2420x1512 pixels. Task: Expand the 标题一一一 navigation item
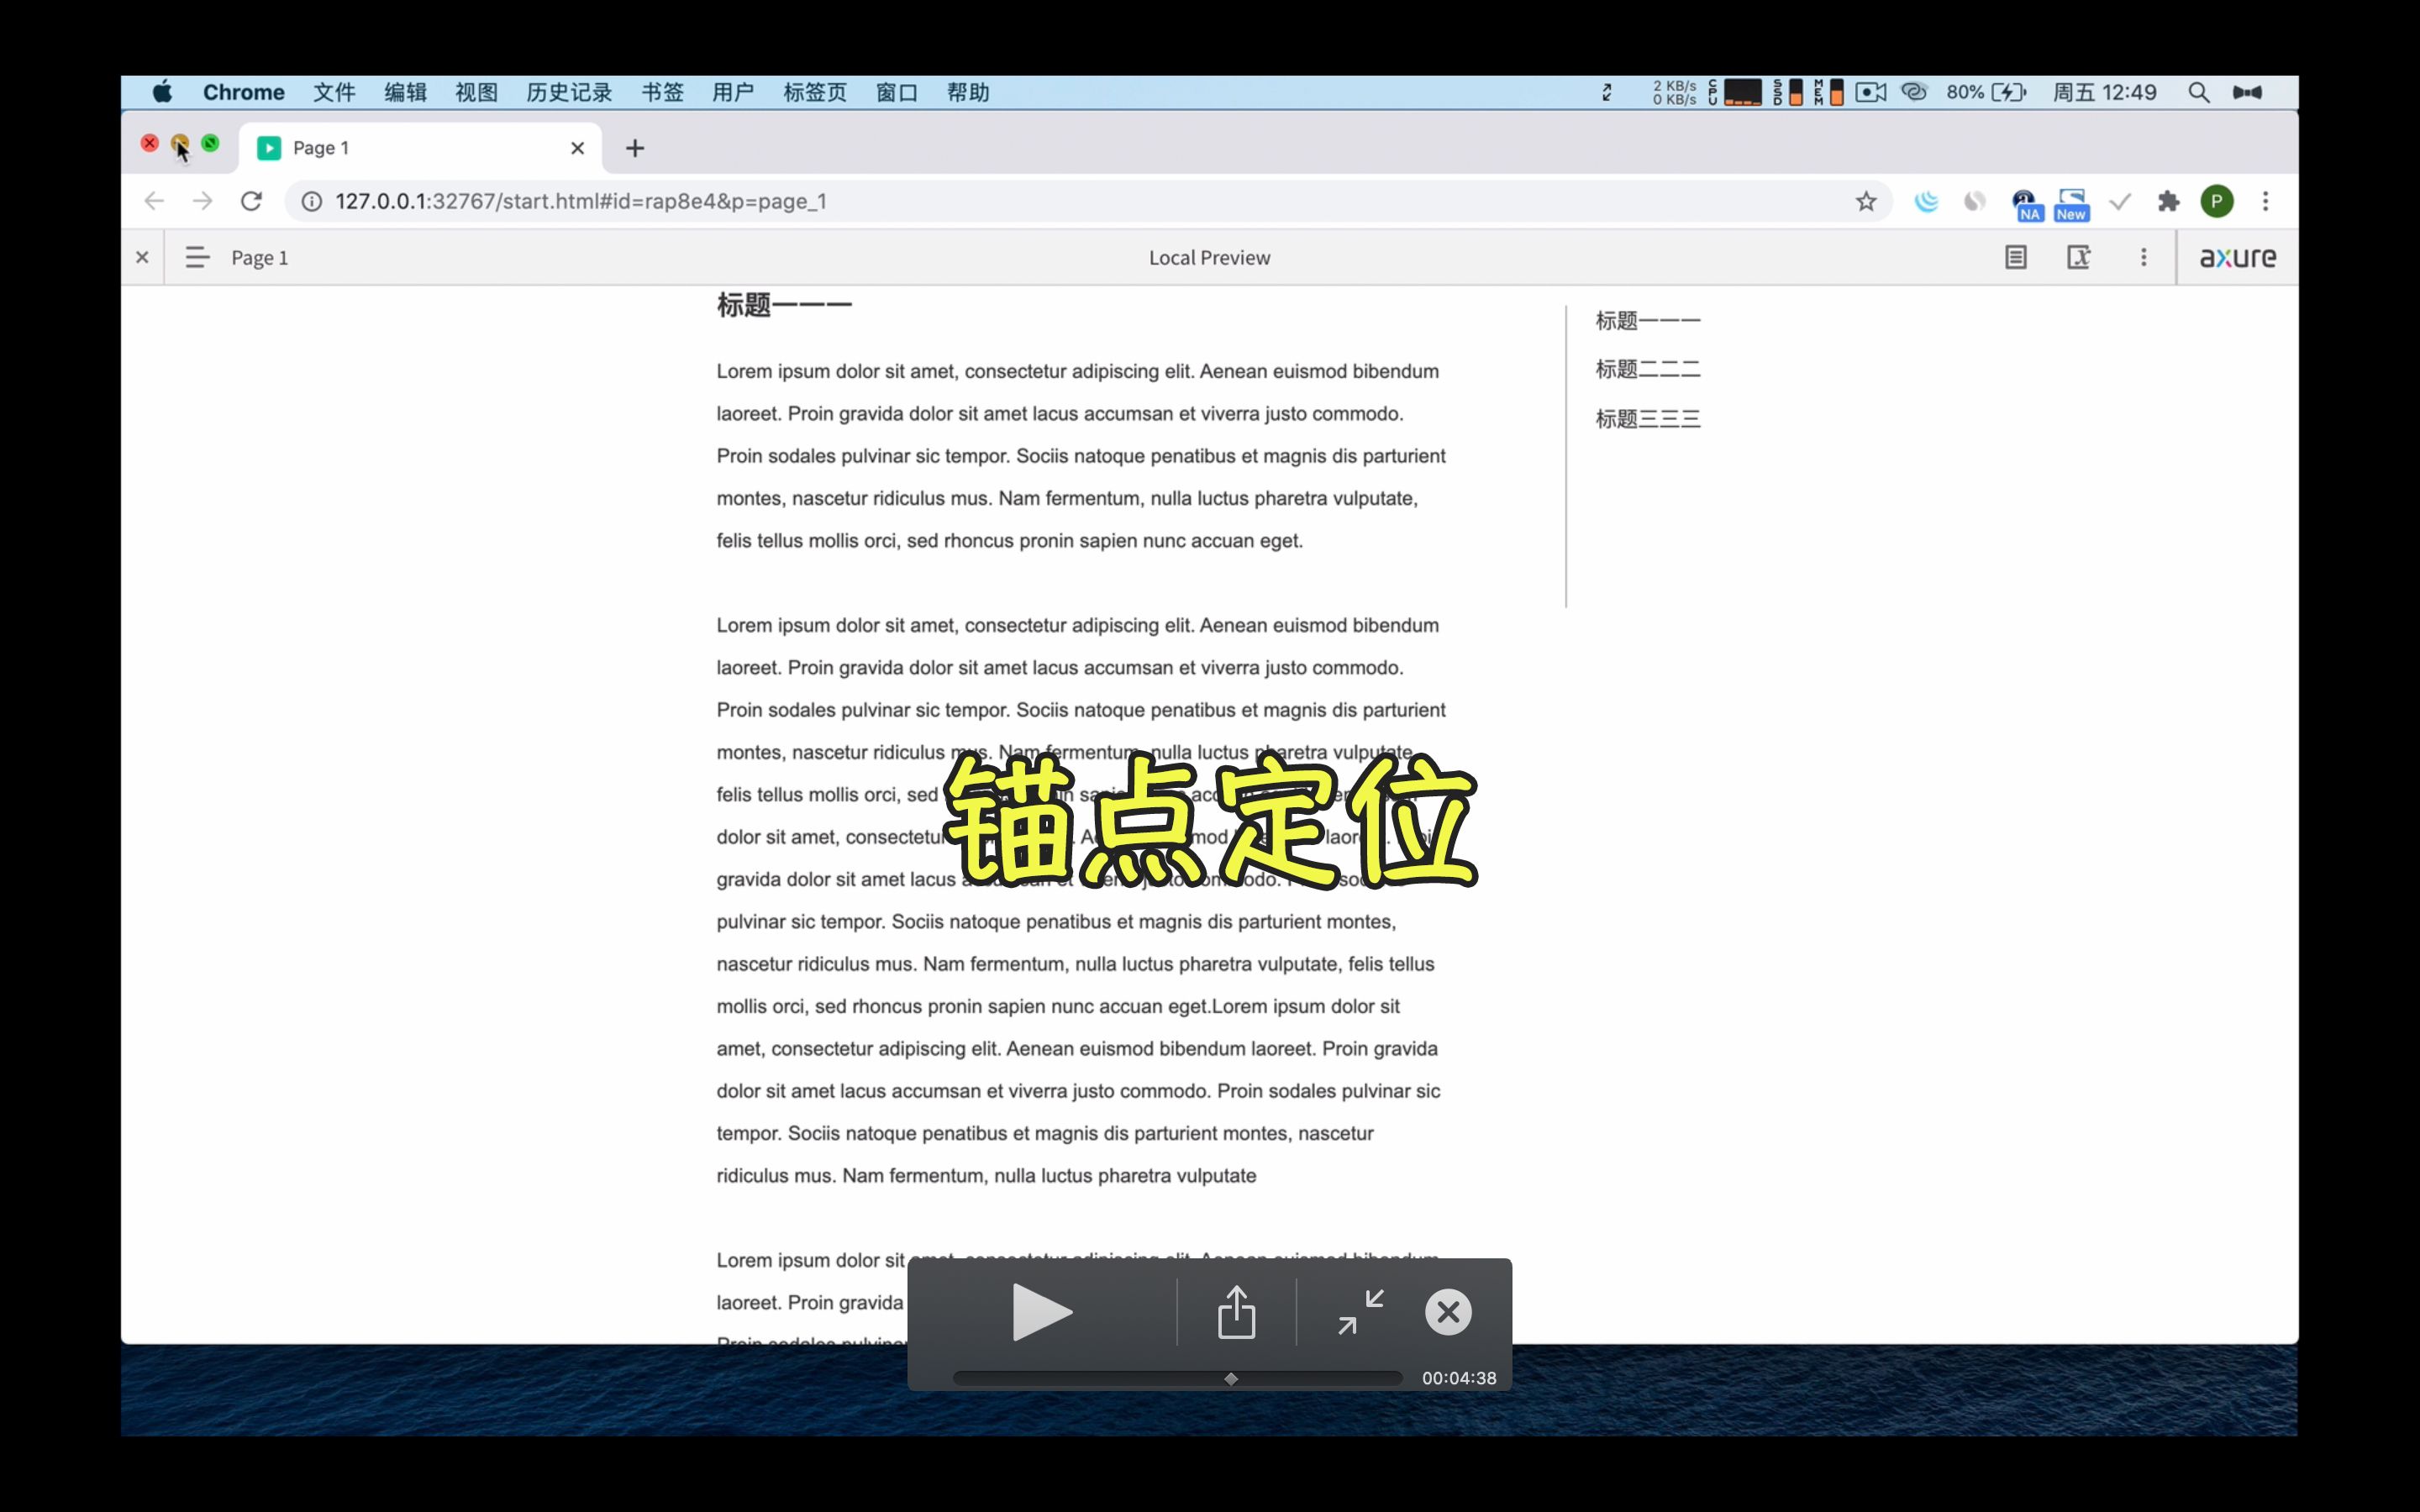click(x=1644, y=318)
